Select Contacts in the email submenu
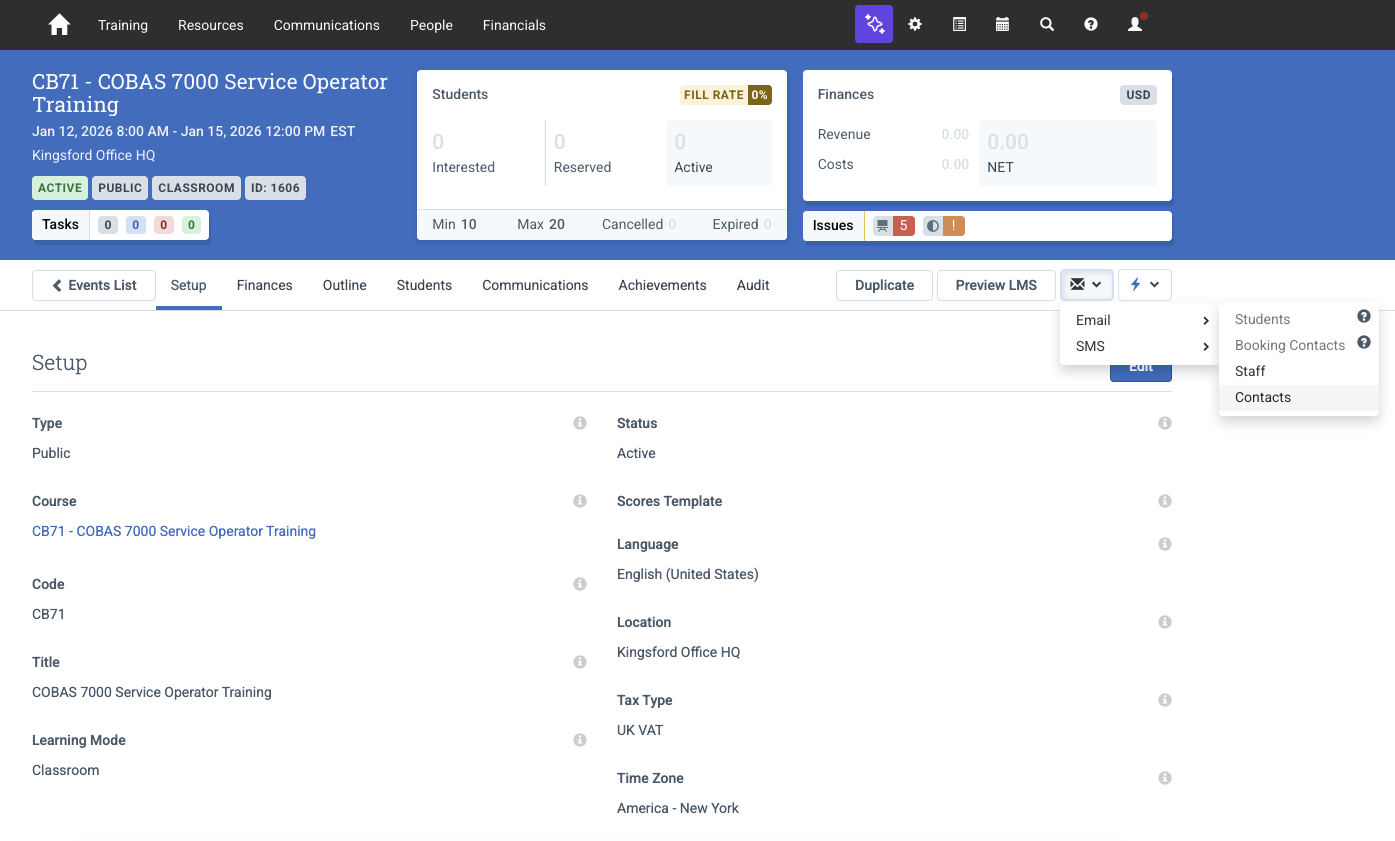Screen dimensions: 1395x841 [x=1299, y=397]
